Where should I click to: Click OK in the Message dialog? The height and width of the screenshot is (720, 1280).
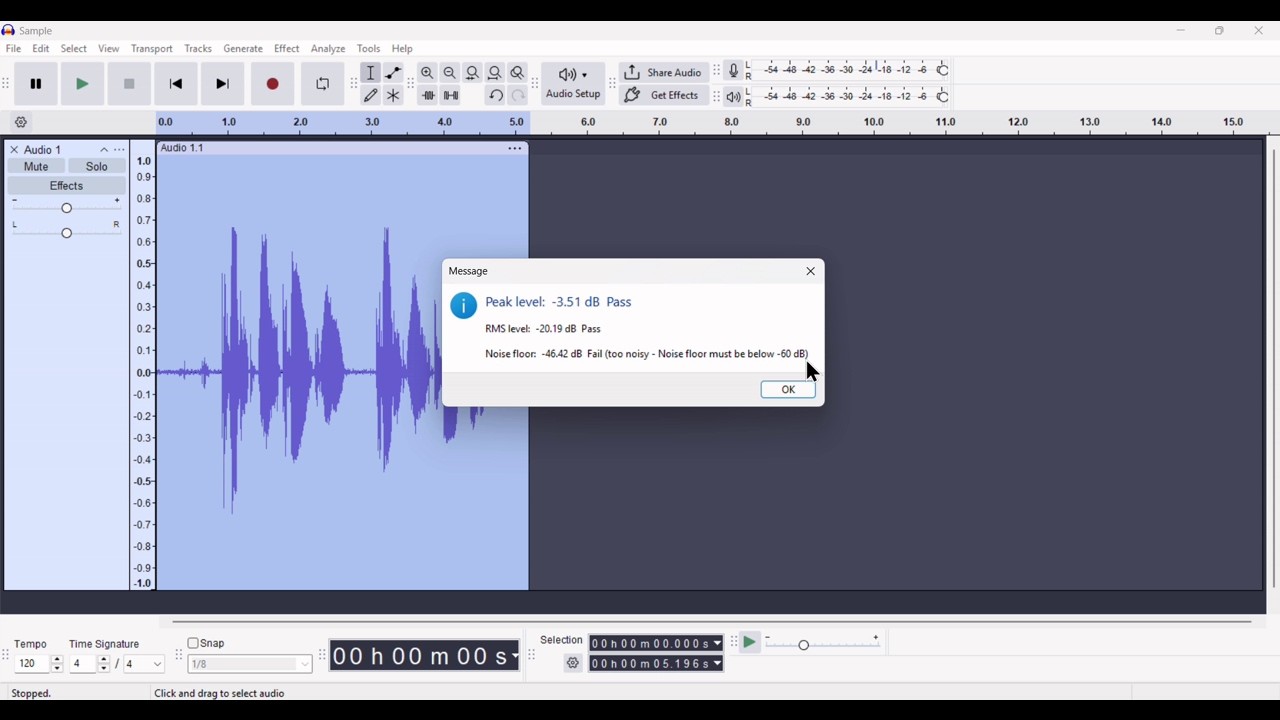point(788,390)
